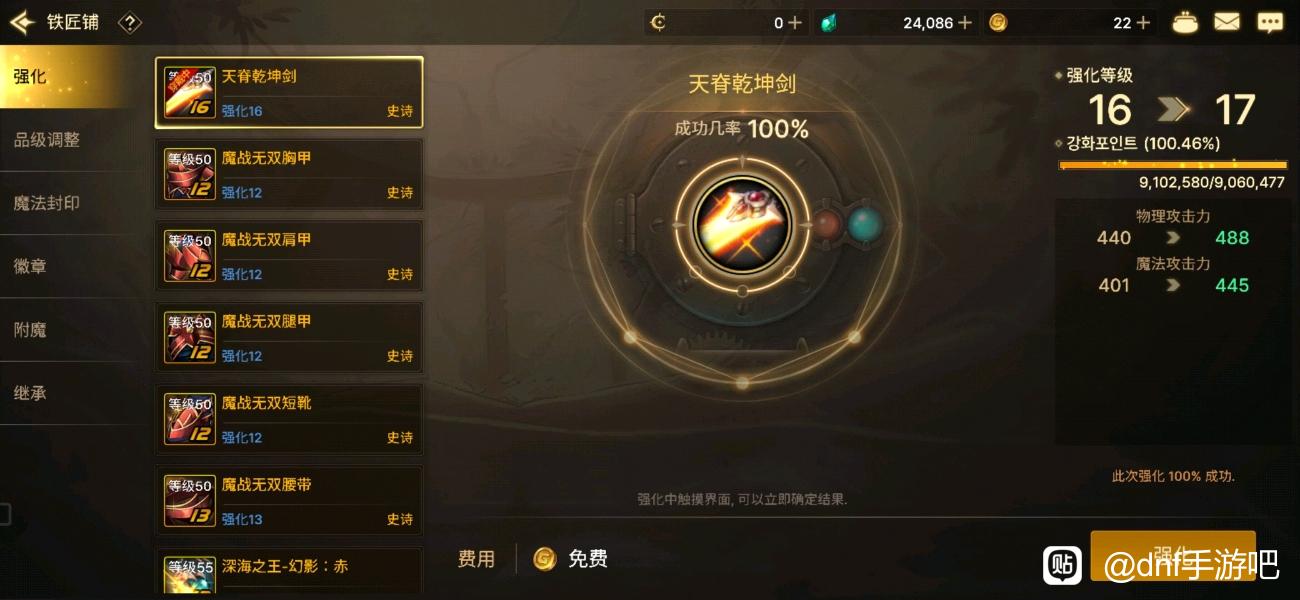Screen dimensions: 1300x600
Task: Add currency next to 0 balance
Action: 794,23
